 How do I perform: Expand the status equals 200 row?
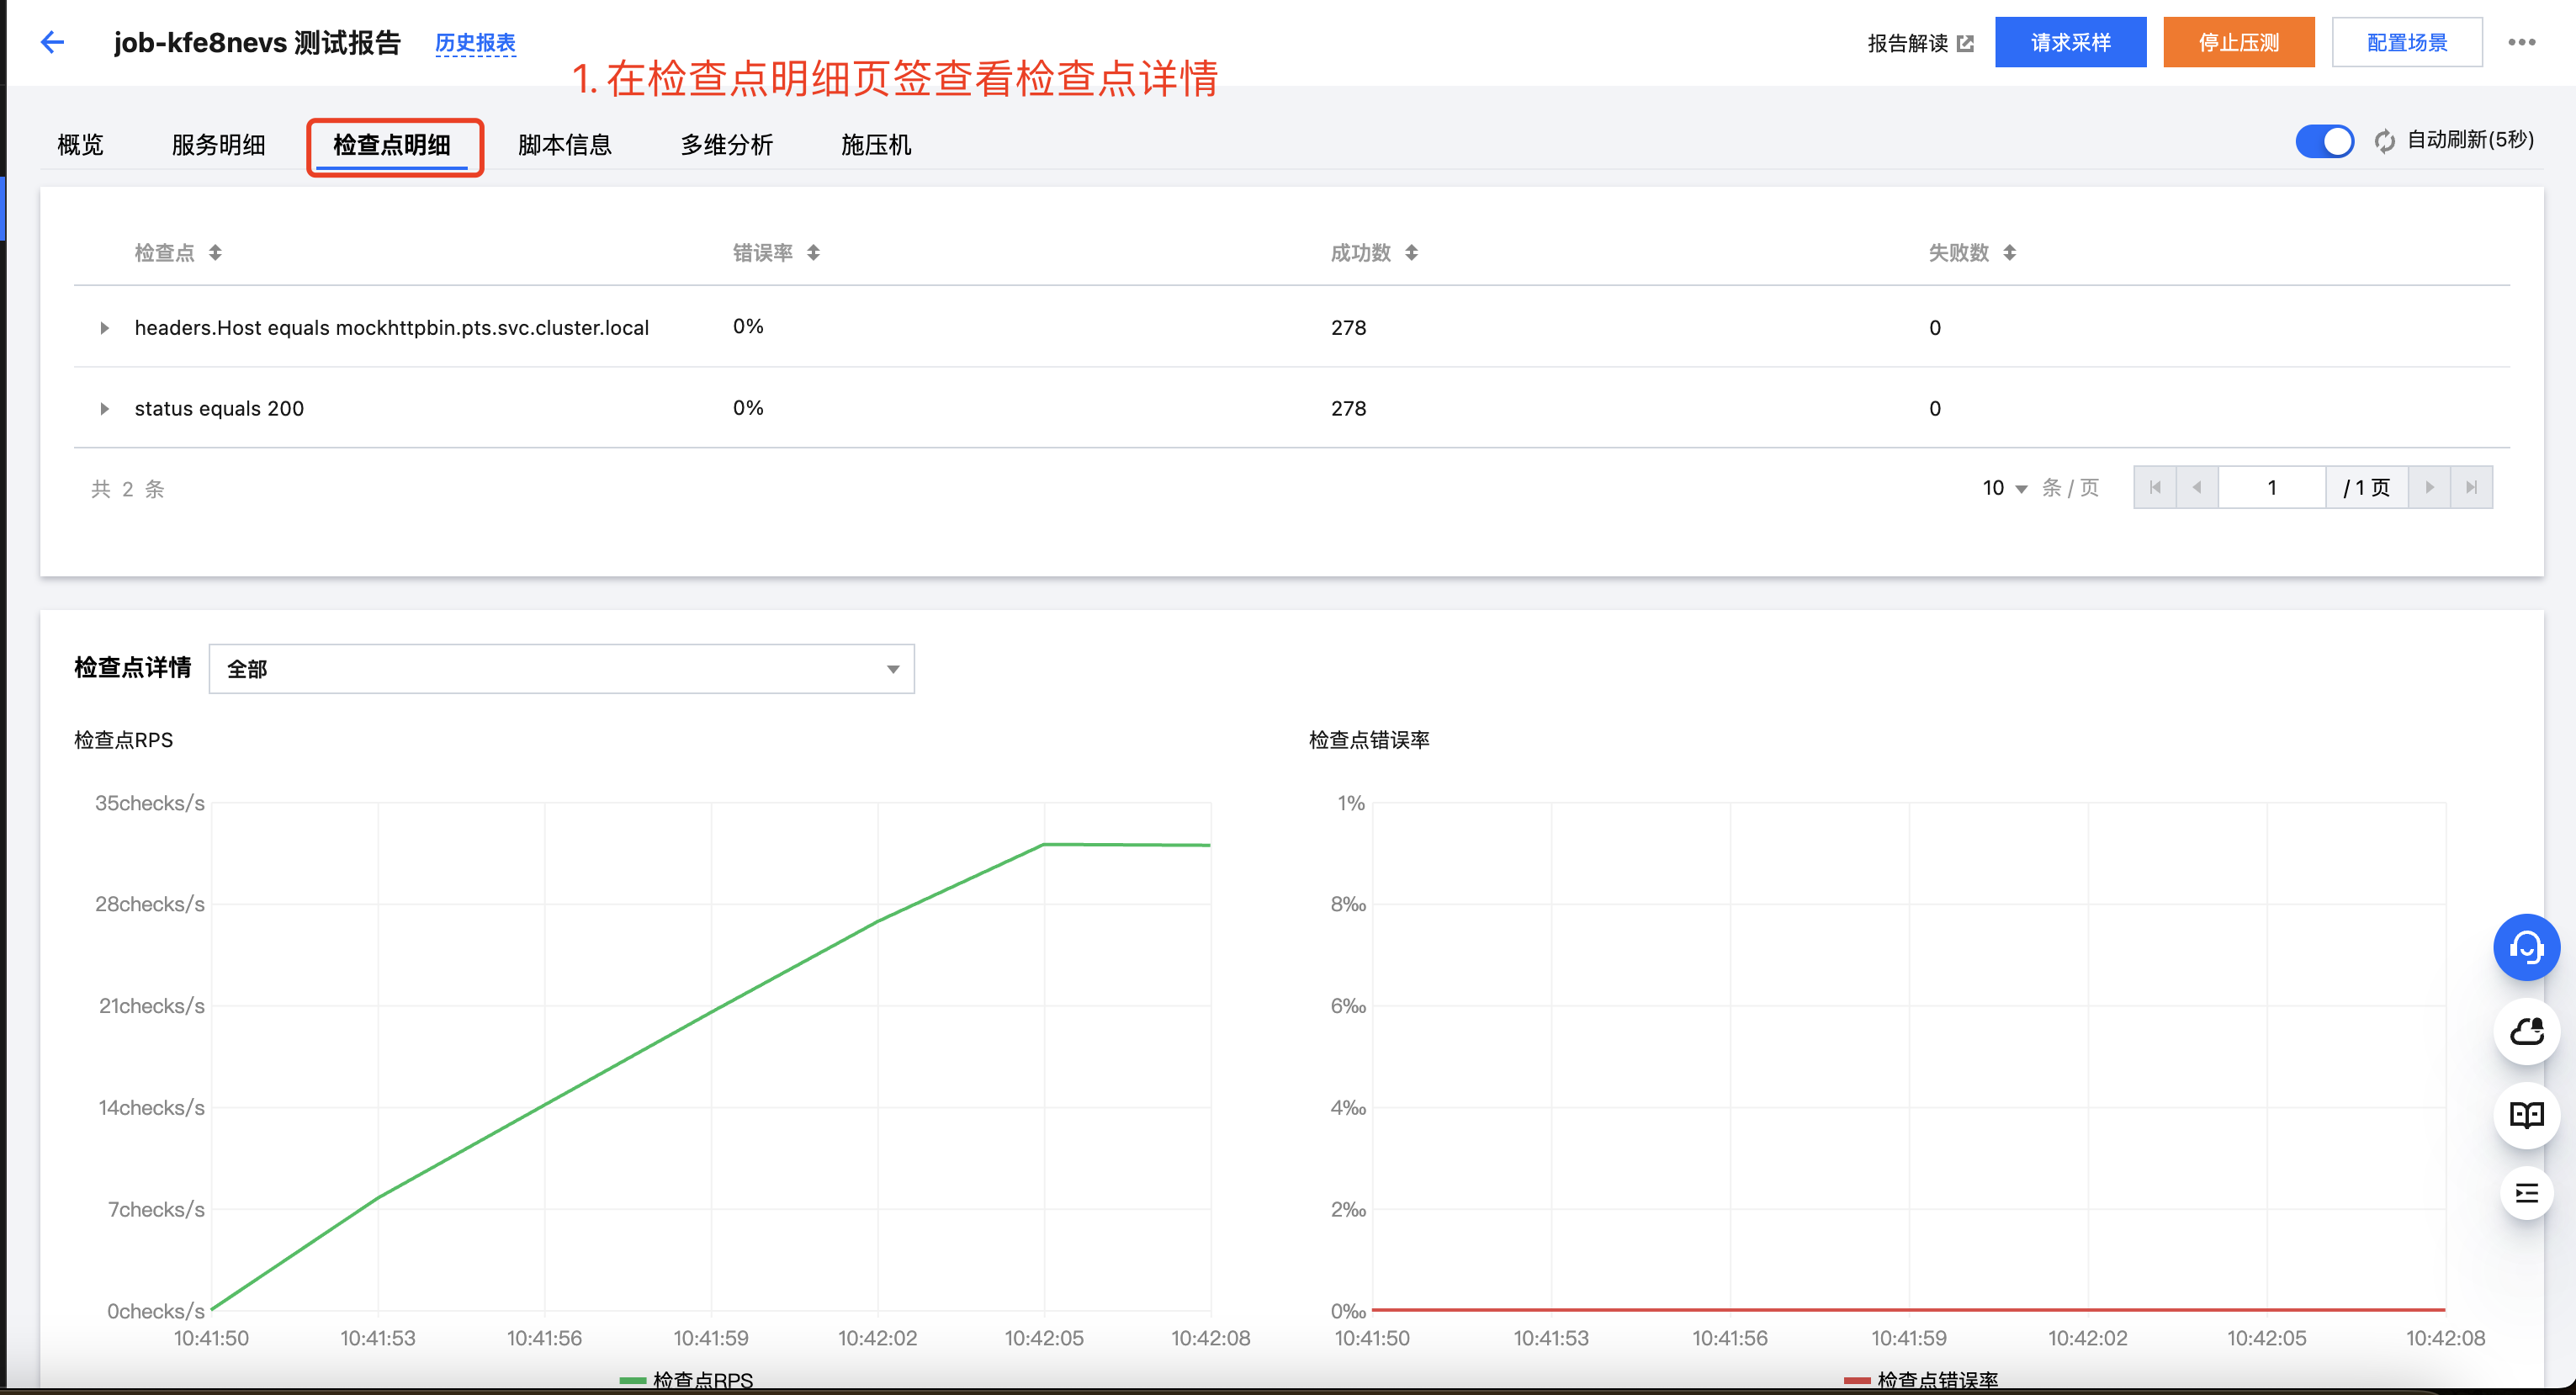(104, 409)
